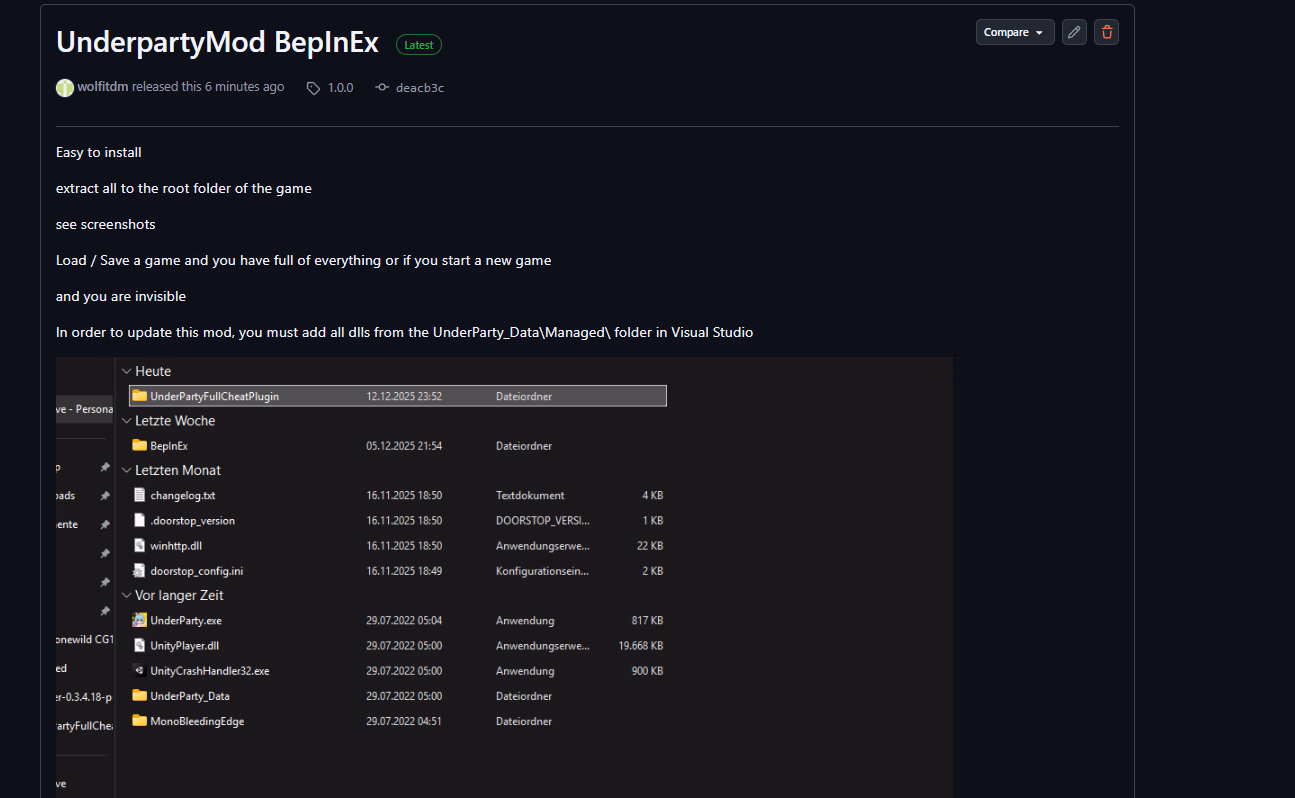Select the BepInEx folder icon
1295x798 pixels.
click(x=140, y=446)
